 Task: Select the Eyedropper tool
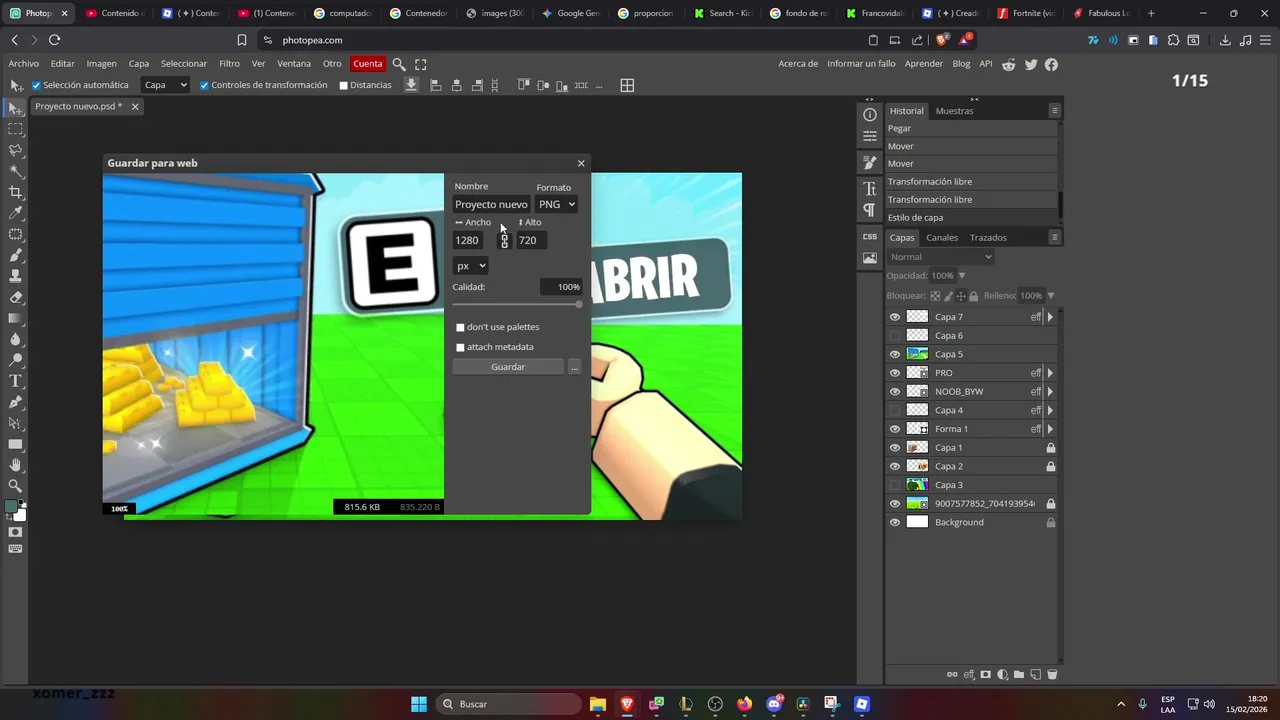point(15,213)
